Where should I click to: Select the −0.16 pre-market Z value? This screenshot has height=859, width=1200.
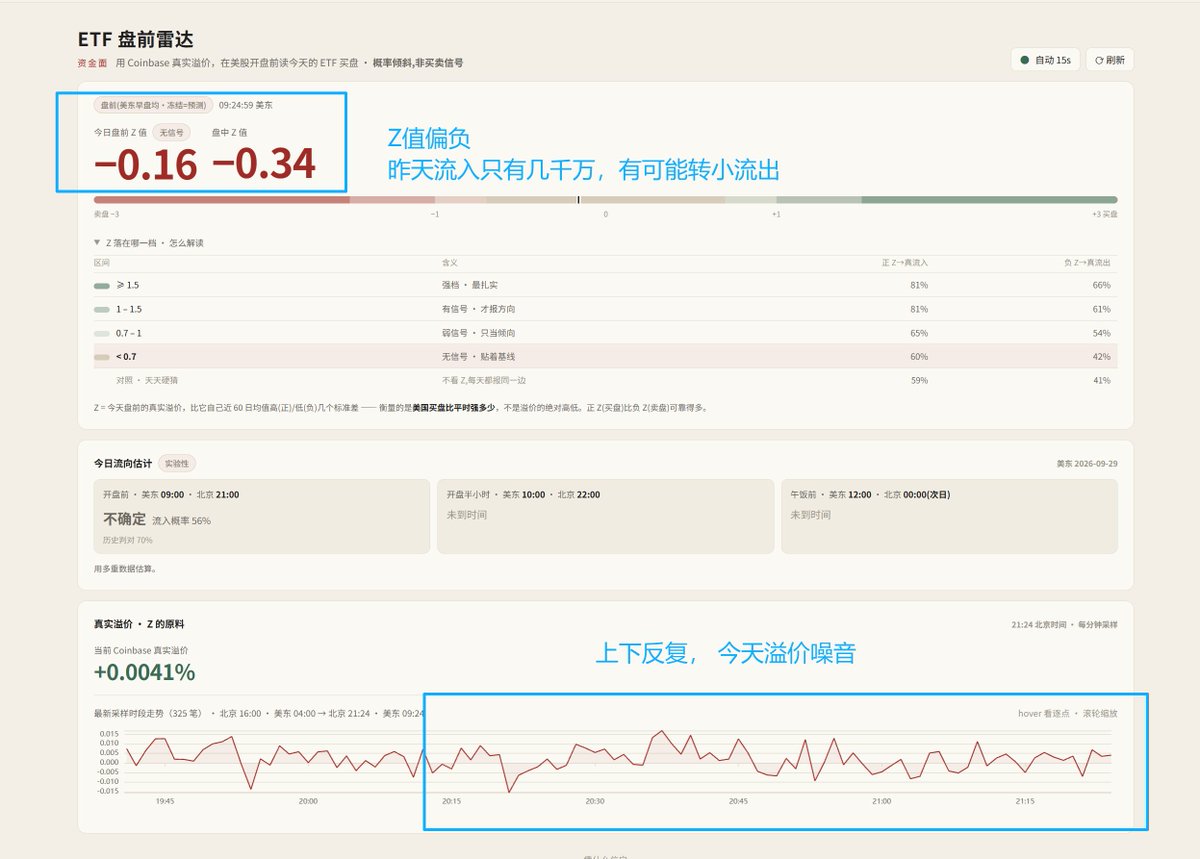point(145,165)
